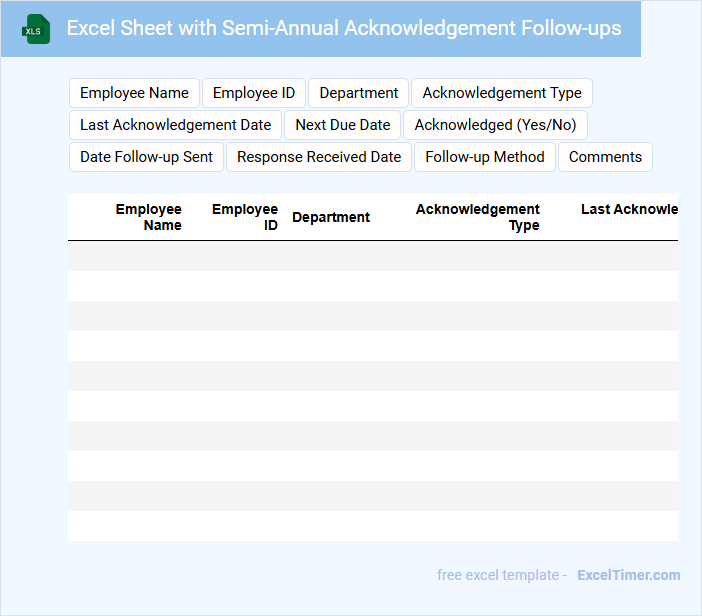The height and width of the screenshot is (616, 702).
Task: Click the Employee Name column header
Action: pos(149,217)
